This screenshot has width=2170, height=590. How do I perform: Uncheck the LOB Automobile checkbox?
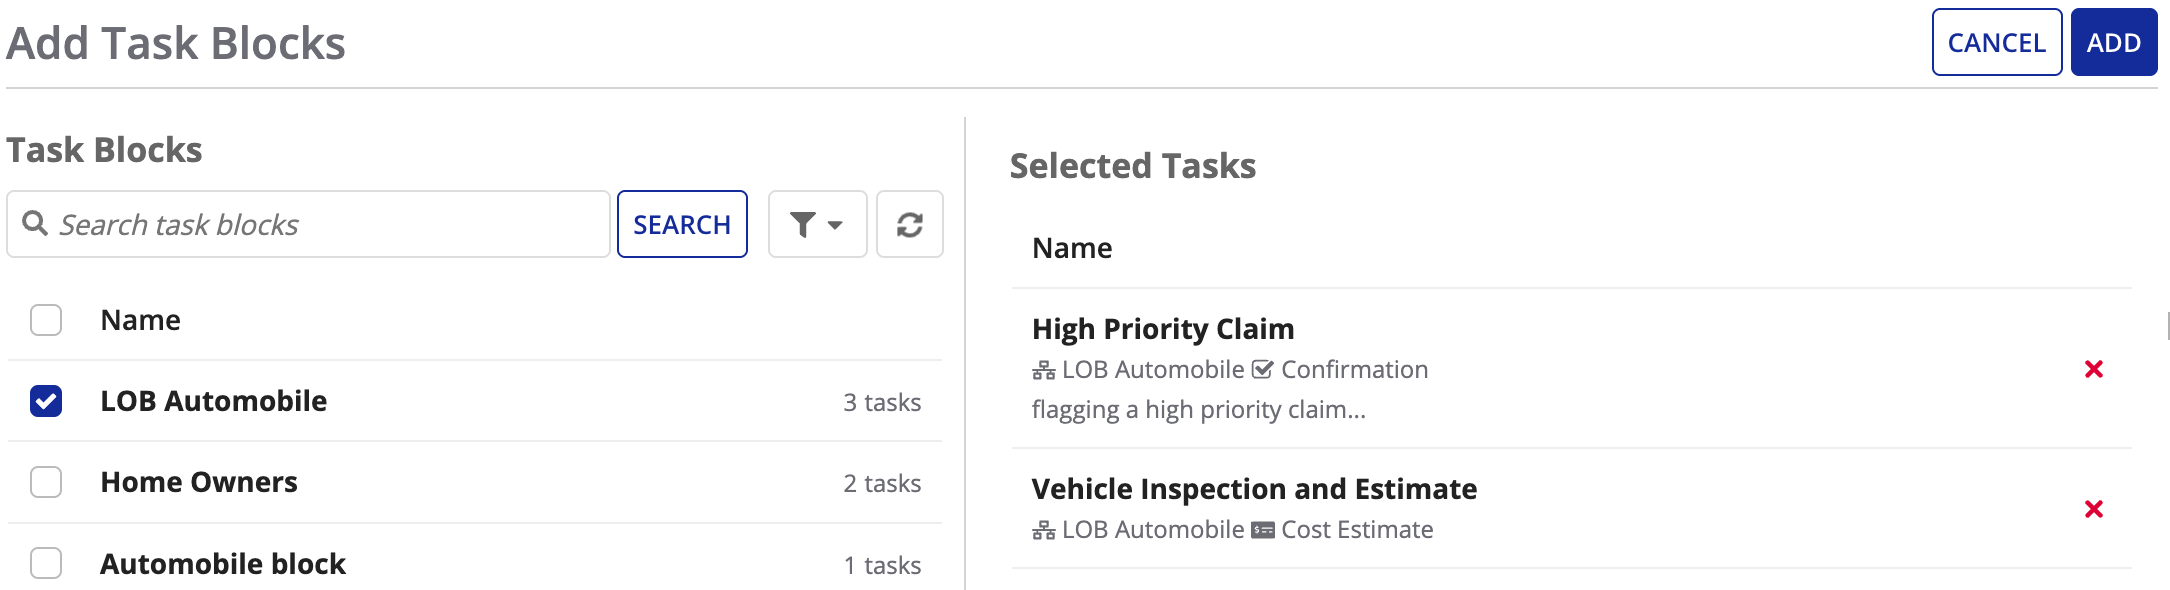coord(46,401)
